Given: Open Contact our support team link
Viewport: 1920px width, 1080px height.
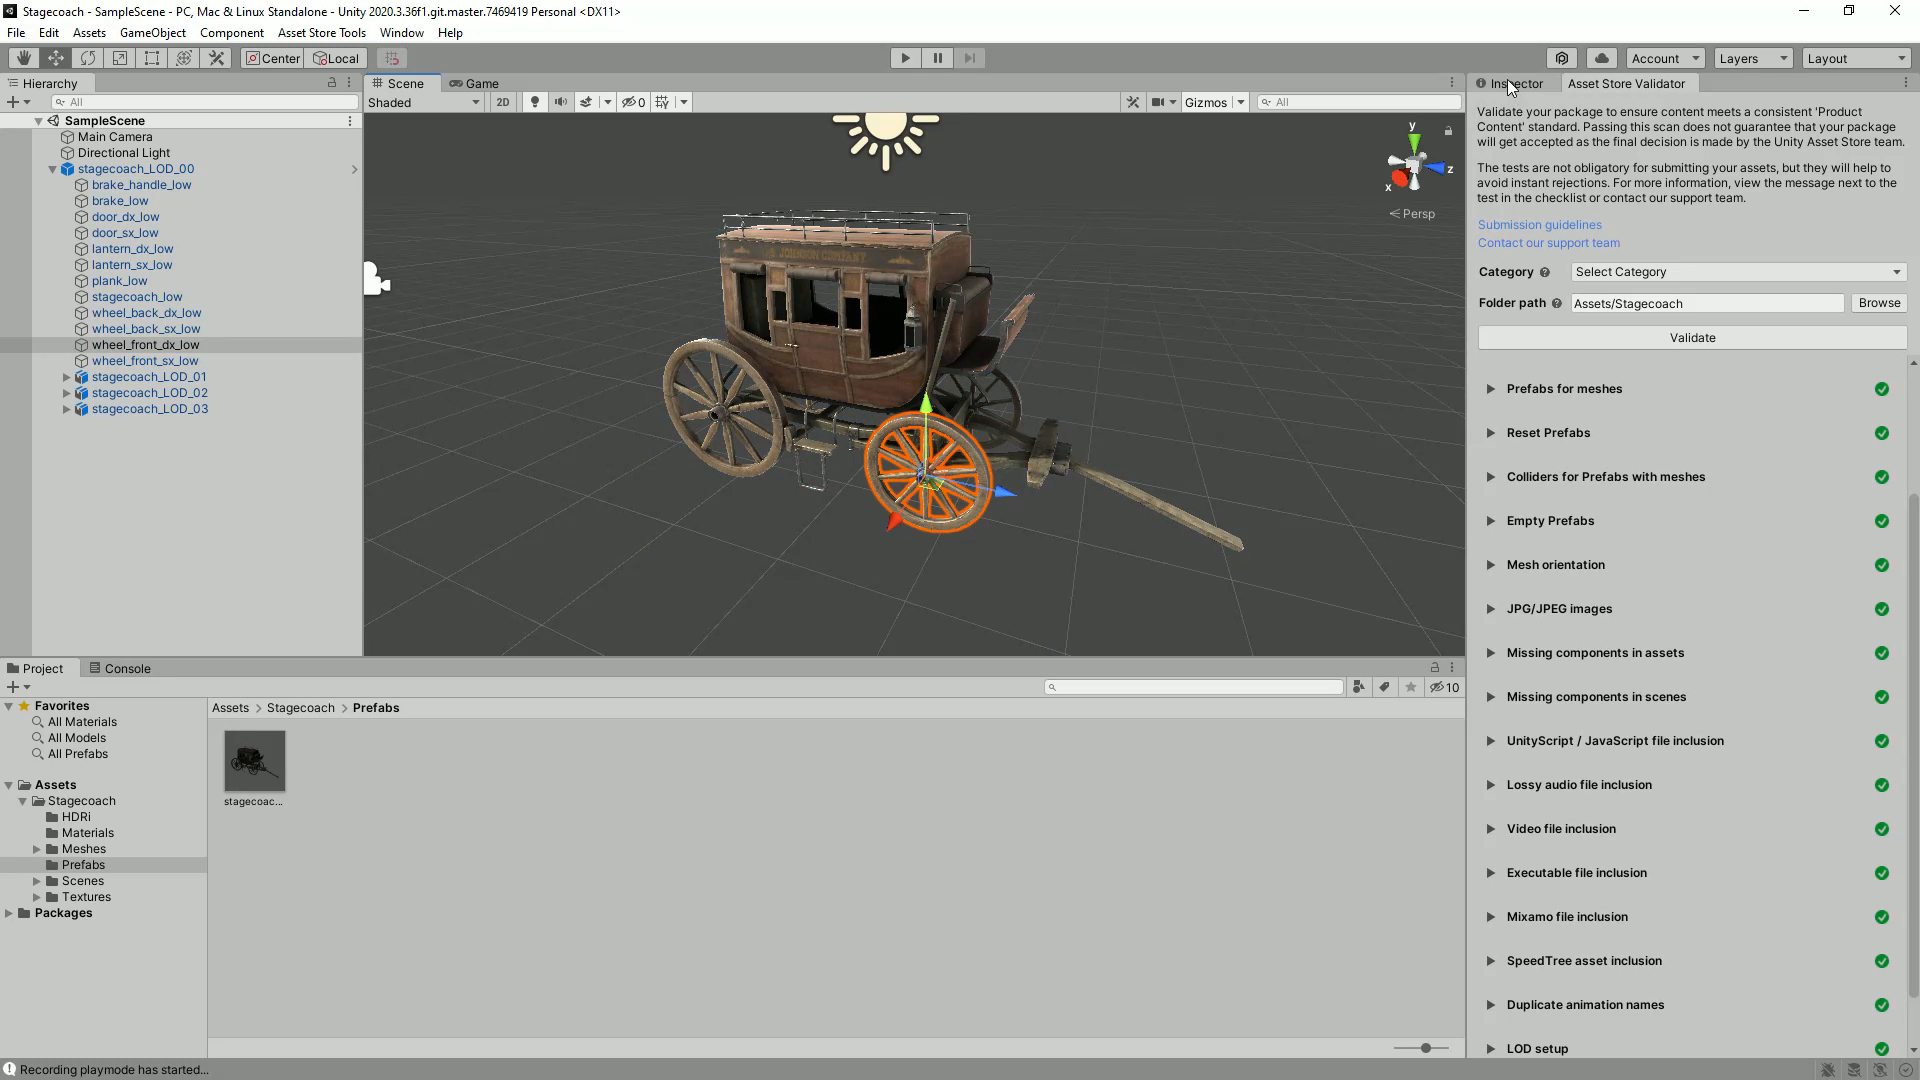Looking at the screenshot, I should tap(1548, 243).
